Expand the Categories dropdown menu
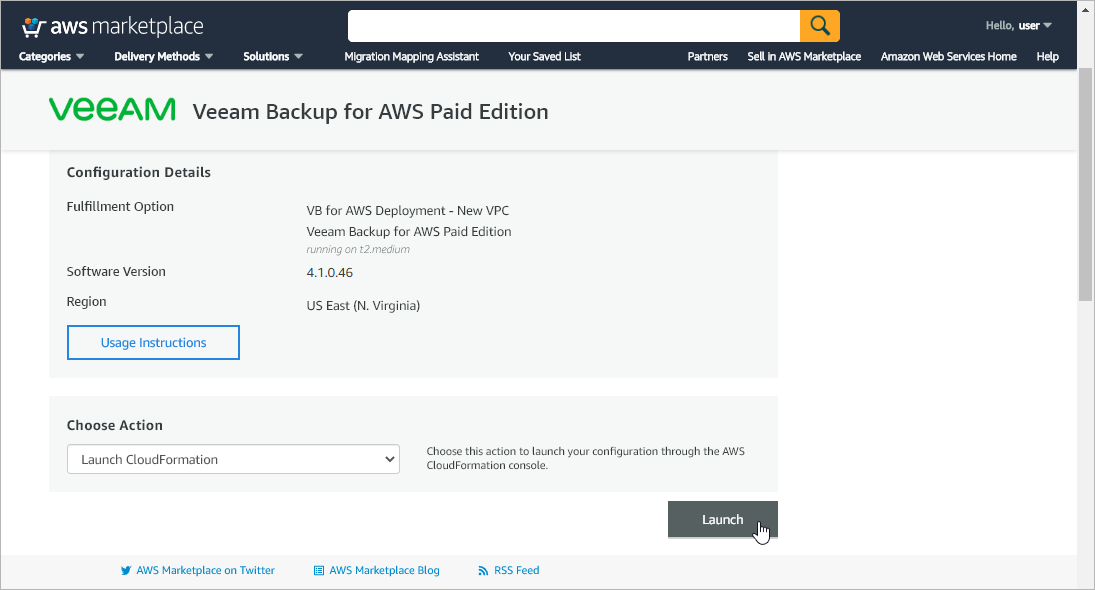 point(51,57)
